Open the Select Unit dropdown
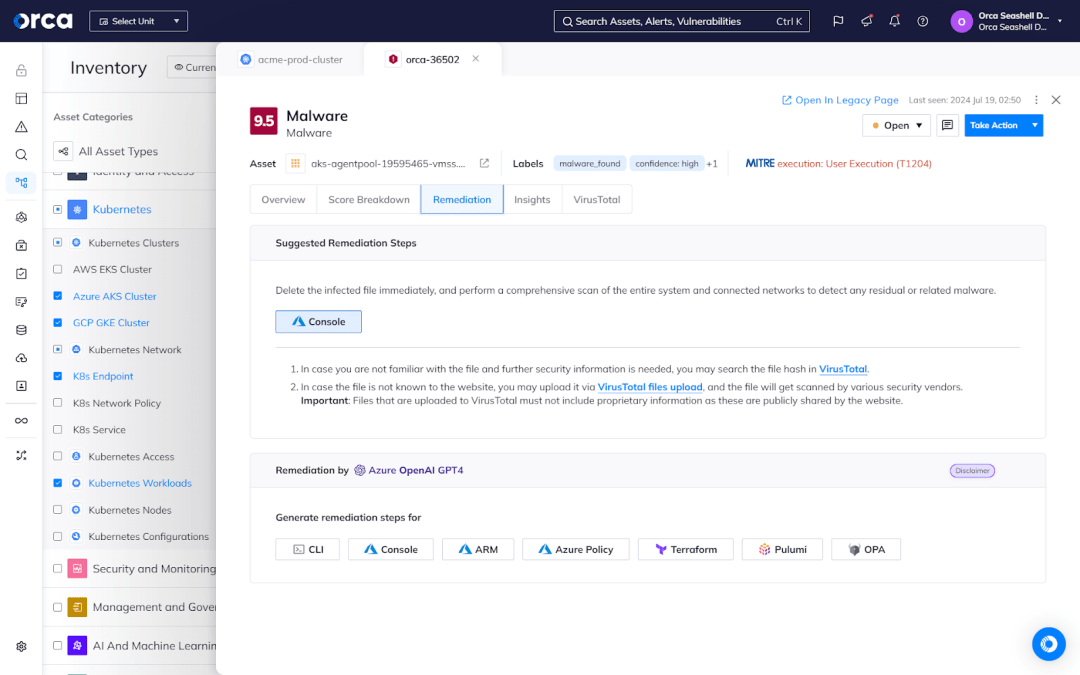Screen dimensions: 1080x675 (x=138, y=21)
